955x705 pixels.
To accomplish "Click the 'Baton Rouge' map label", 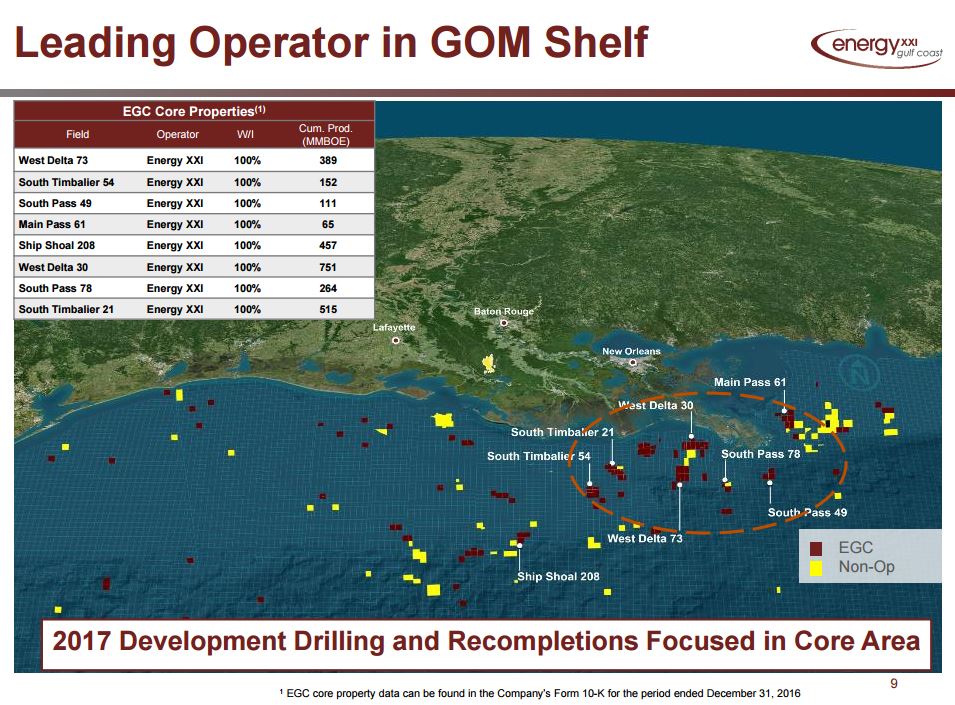I will [504, 311].
